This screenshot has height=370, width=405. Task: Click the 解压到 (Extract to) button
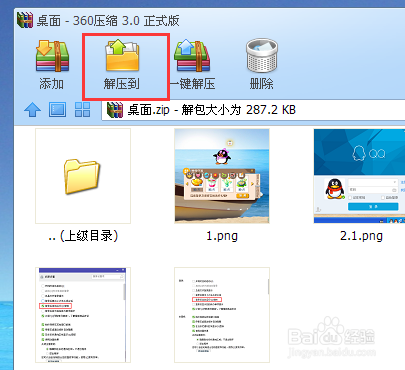click(122, 66)
